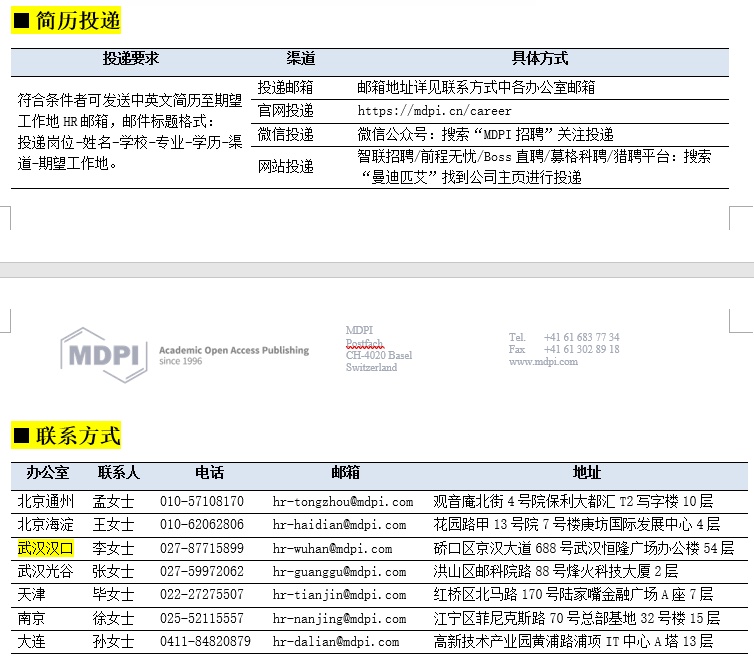The image size is (754, 669).
Task: Click www.mdpi.com in the header
Action: coord(543,362)
